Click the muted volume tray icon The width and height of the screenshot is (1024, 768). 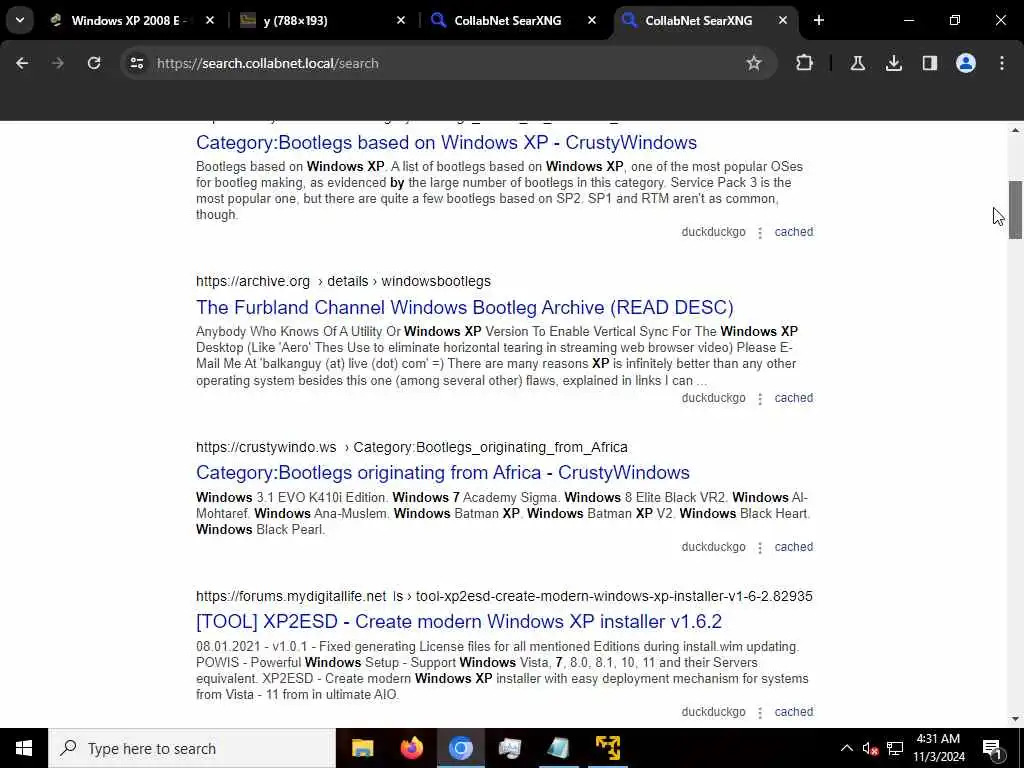[870, 748]
